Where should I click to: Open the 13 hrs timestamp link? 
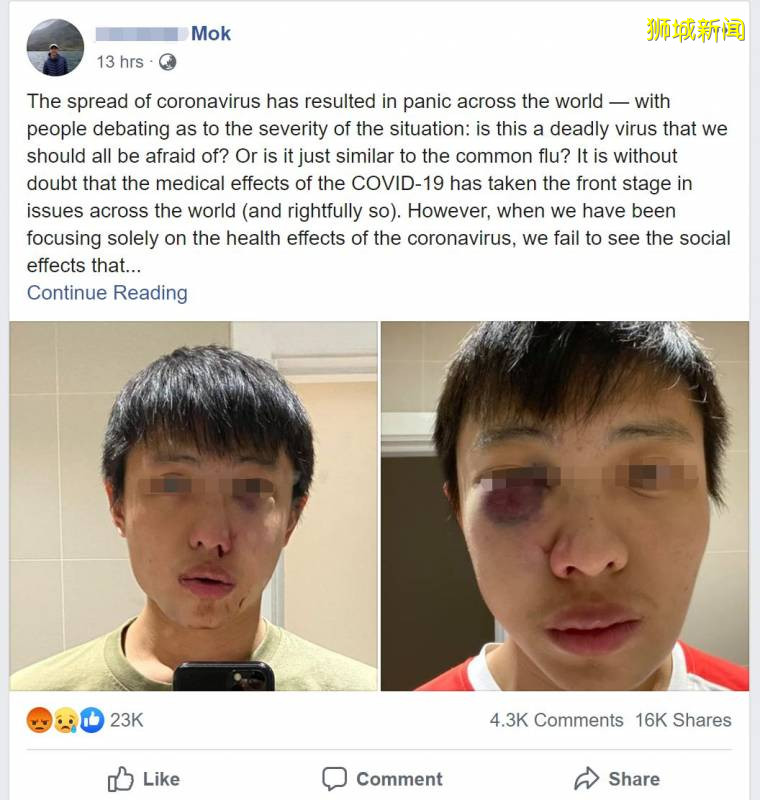(120, 62)
